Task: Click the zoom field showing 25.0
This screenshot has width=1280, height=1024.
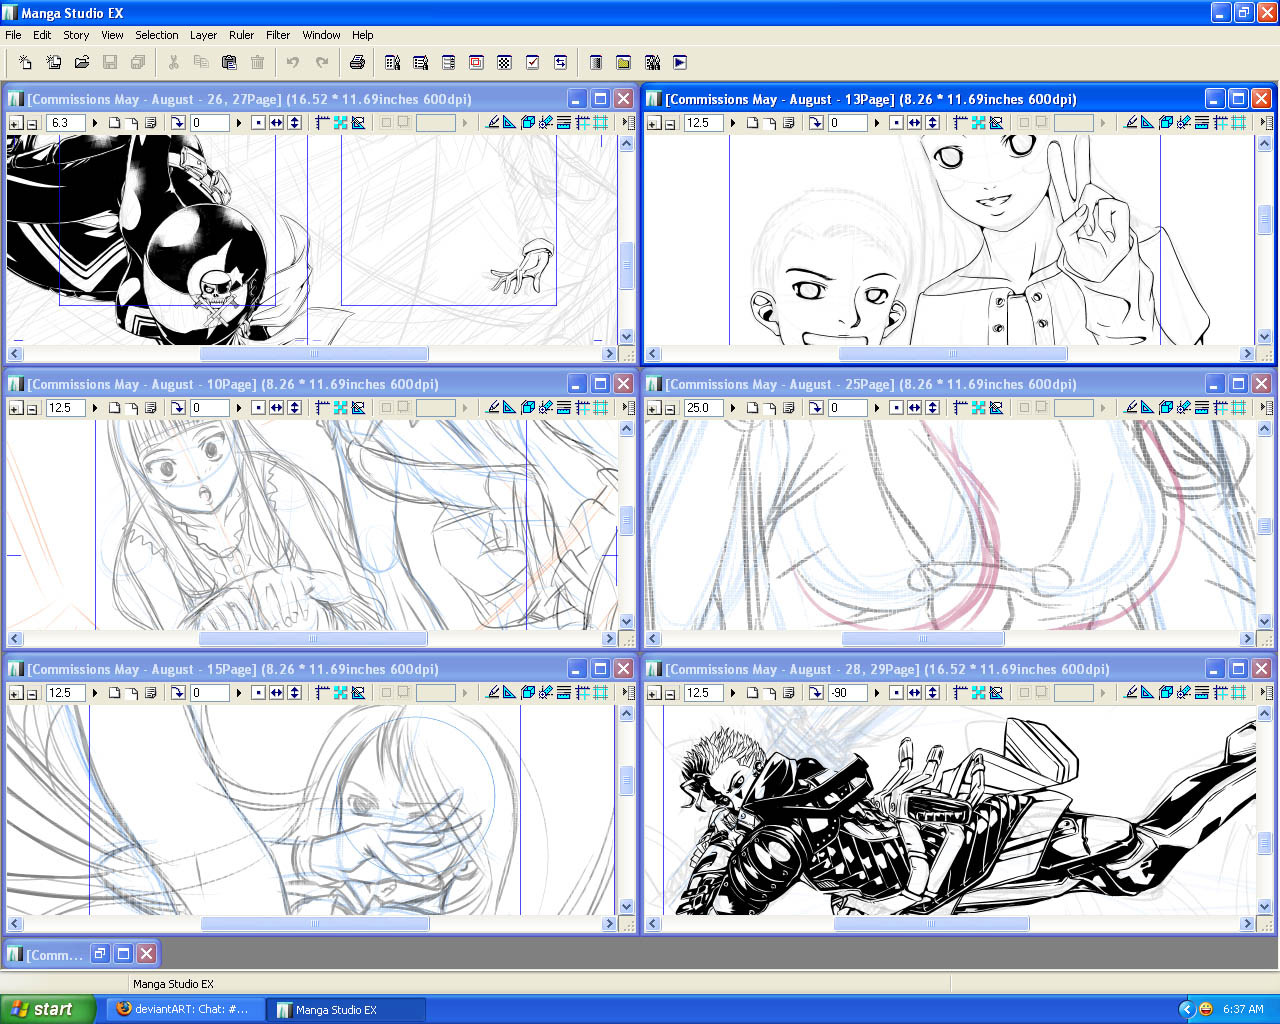Action: click(704, 408)
